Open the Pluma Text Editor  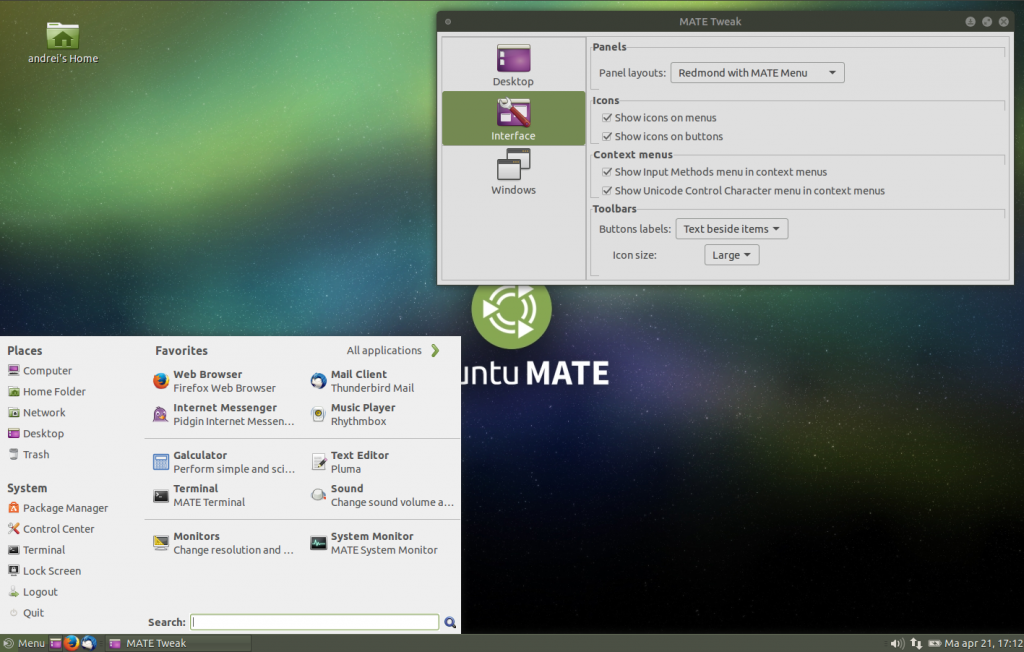(358, 461)
